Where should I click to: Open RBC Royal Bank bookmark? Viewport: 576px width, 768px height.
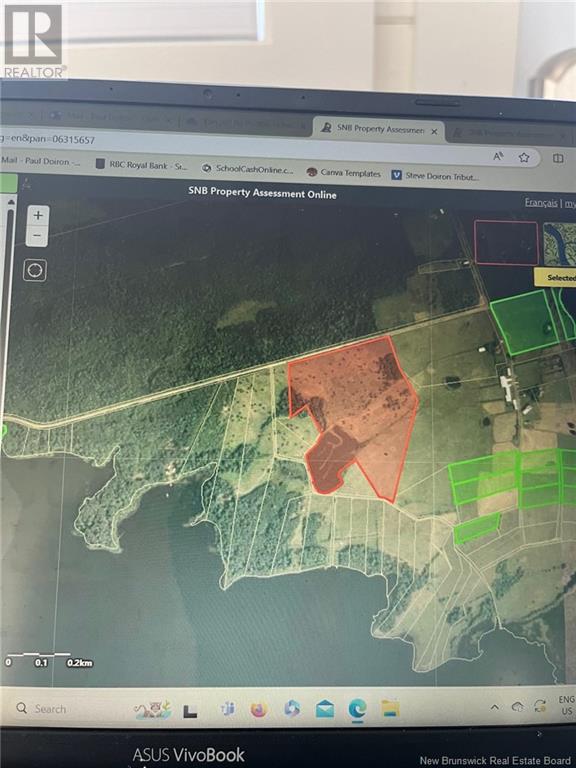(x=141, y=165)
